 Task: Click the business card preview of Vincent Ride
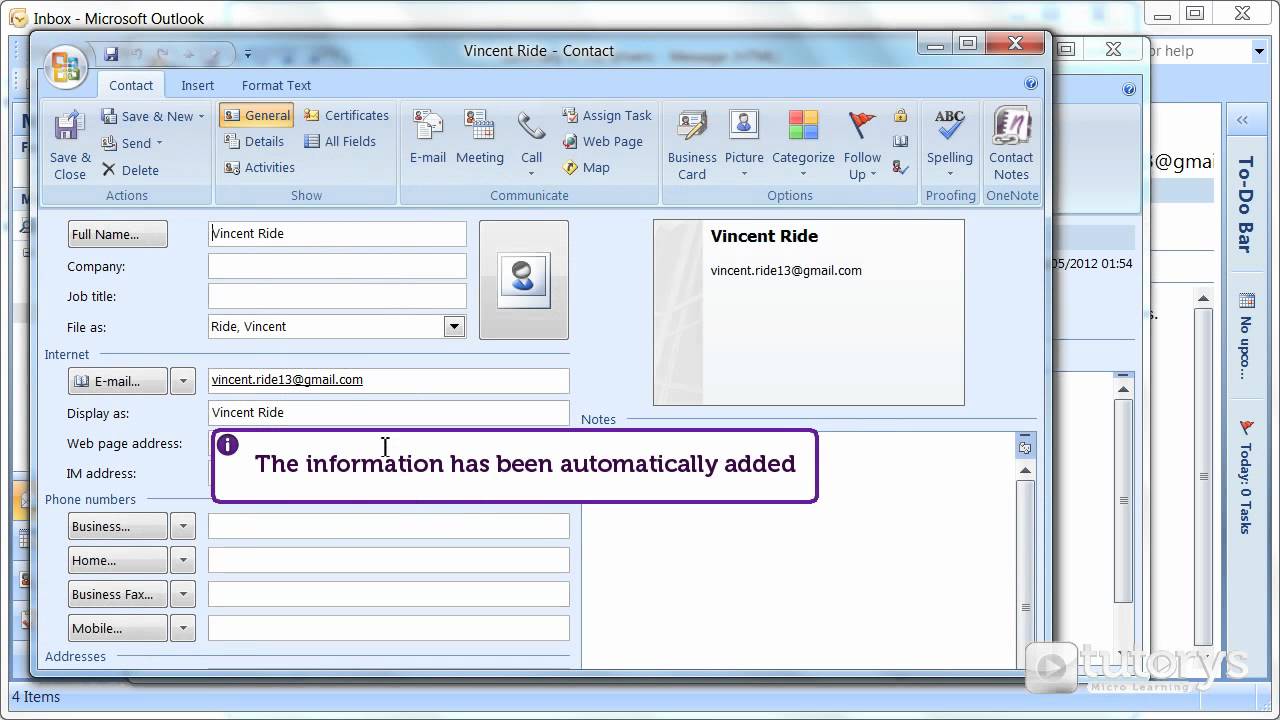click(808, 313)
